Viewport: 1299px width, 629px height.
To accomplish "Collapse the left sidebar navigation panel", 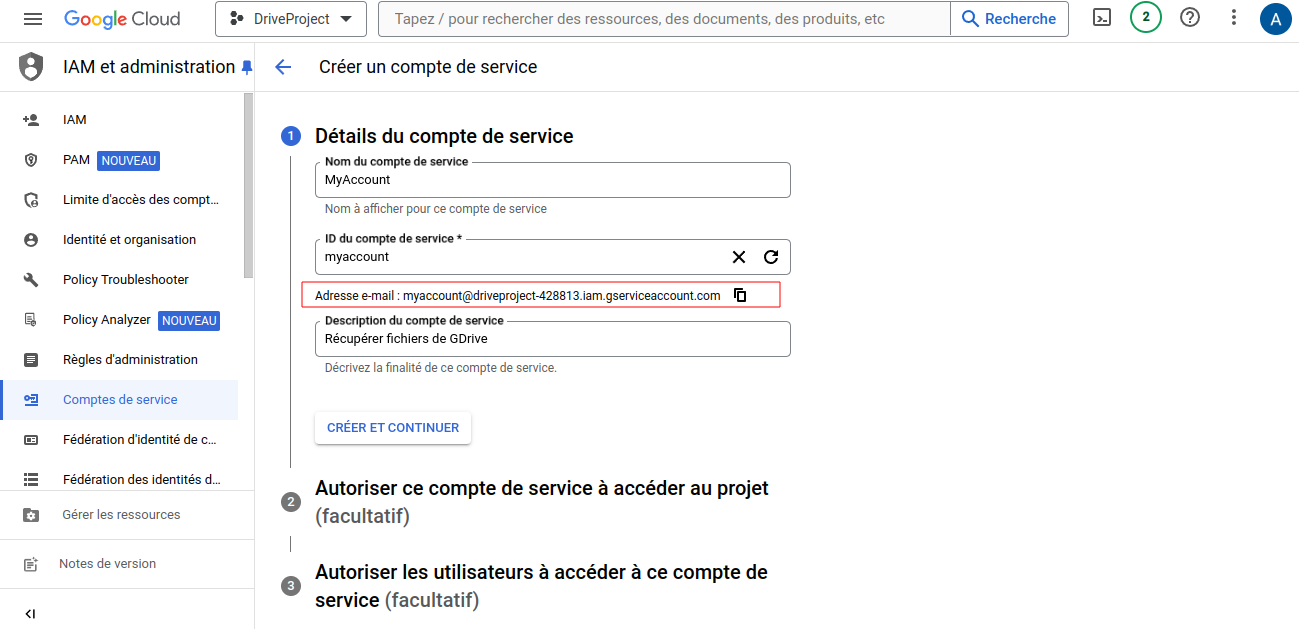I will pyautogui.click(x=30, y=613).
